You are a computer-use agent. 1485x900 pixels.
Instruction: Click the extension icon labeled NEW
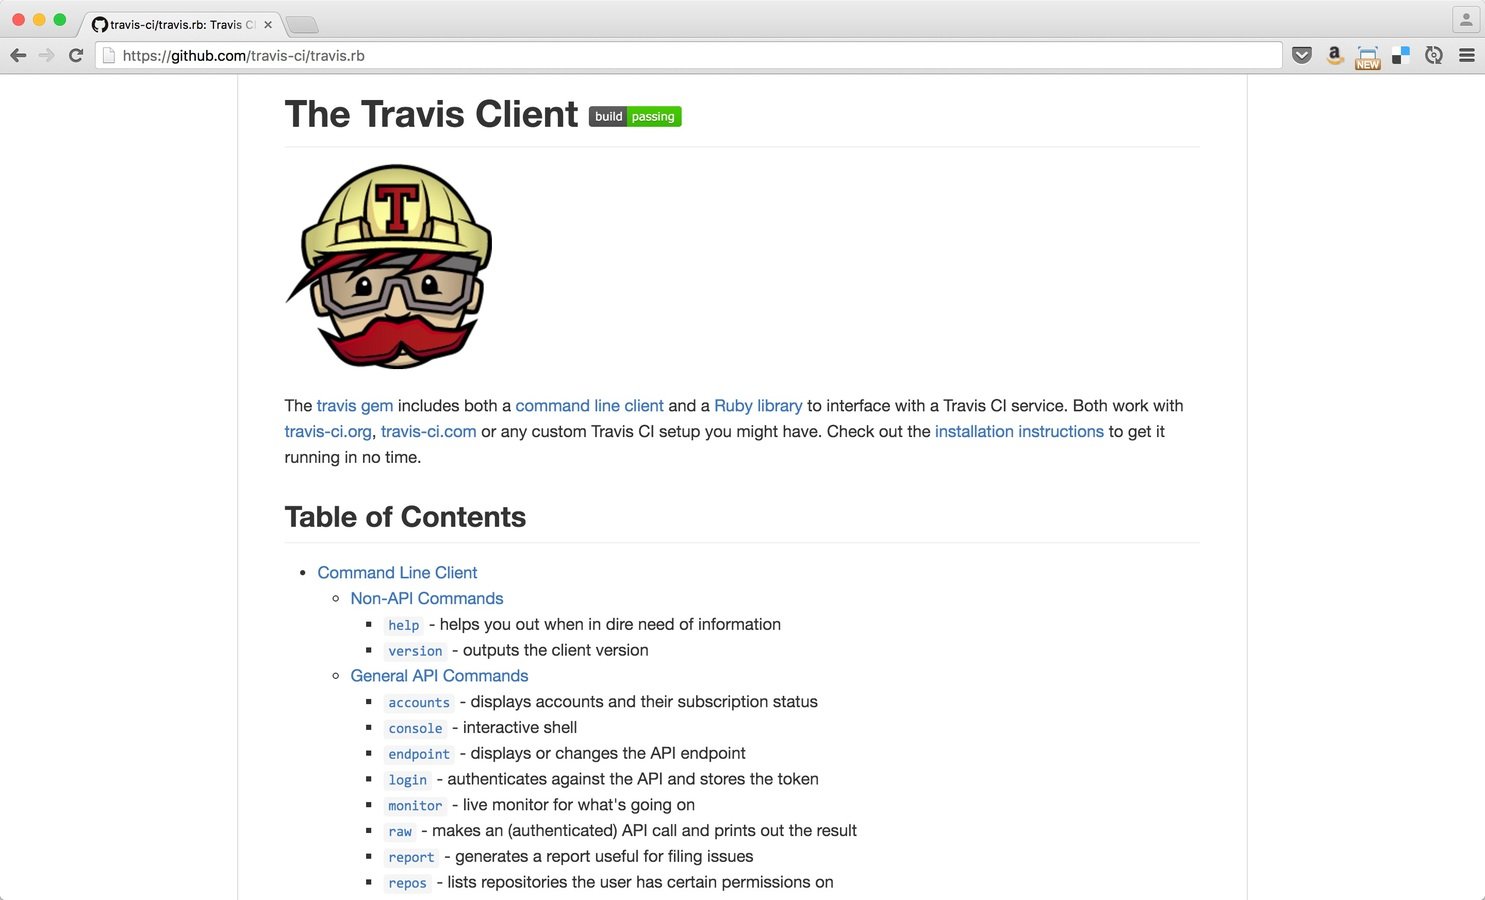click(1368, 57)
